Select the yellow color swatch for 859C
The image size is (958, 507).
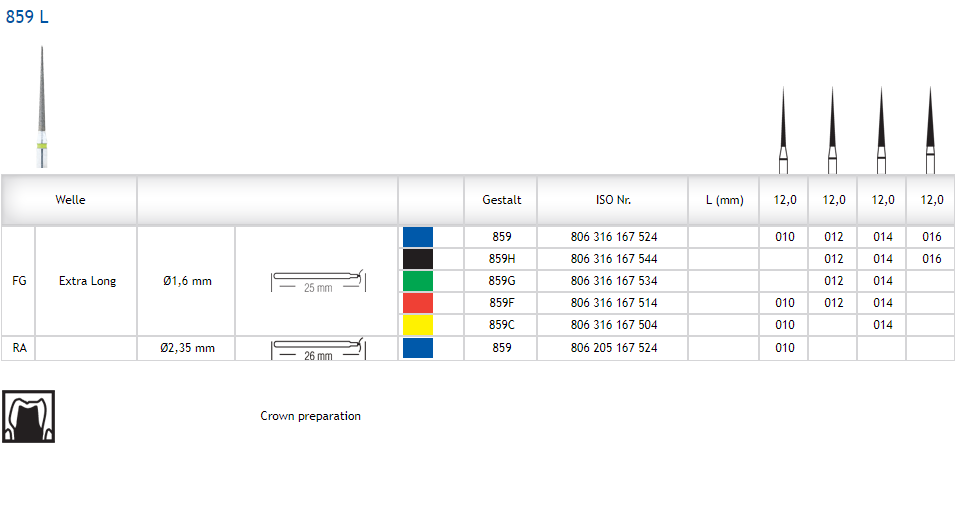[418, 325]
